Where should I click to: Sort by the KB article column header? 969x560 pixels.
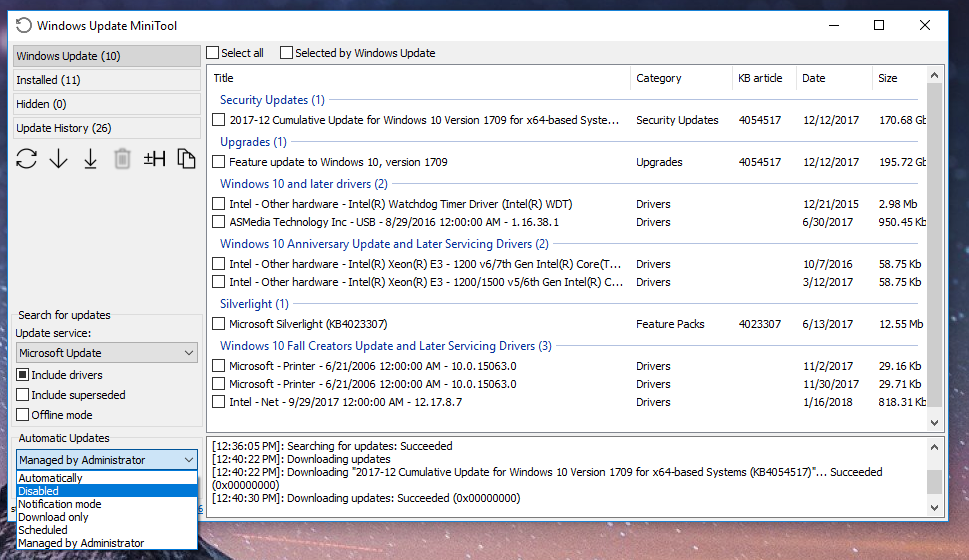764,78
